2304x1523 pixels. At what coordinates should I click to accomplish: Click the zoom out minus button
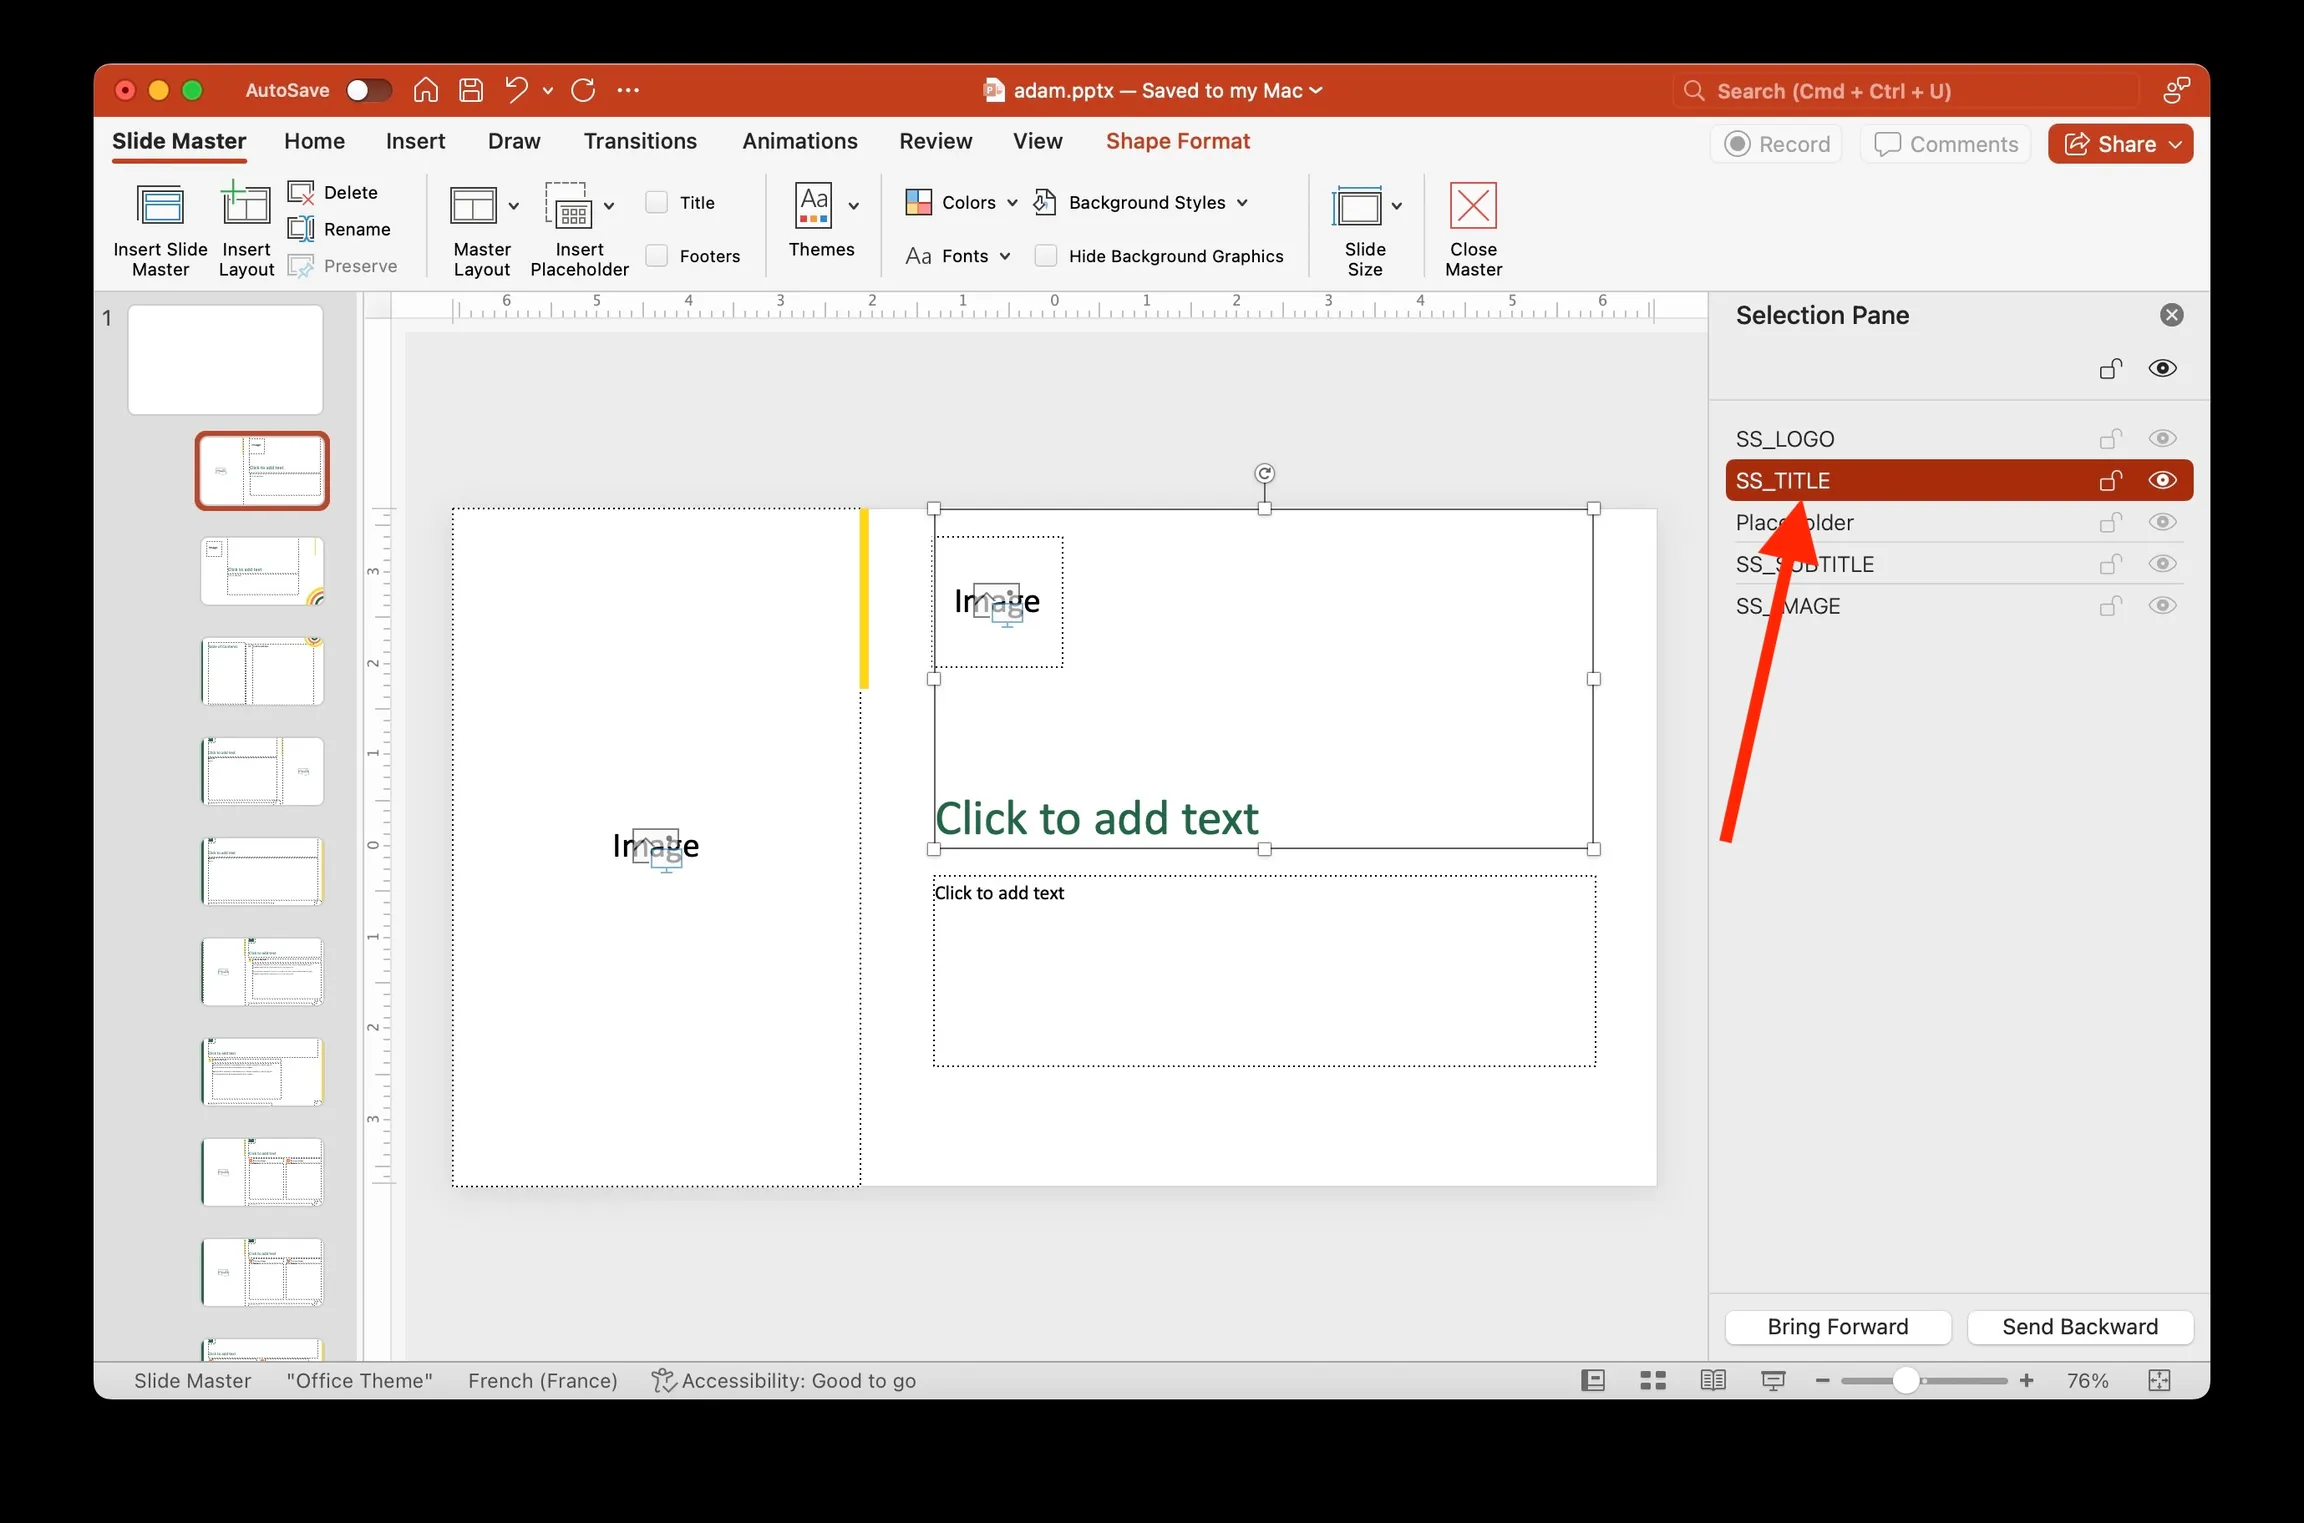pos(1822,1380)
